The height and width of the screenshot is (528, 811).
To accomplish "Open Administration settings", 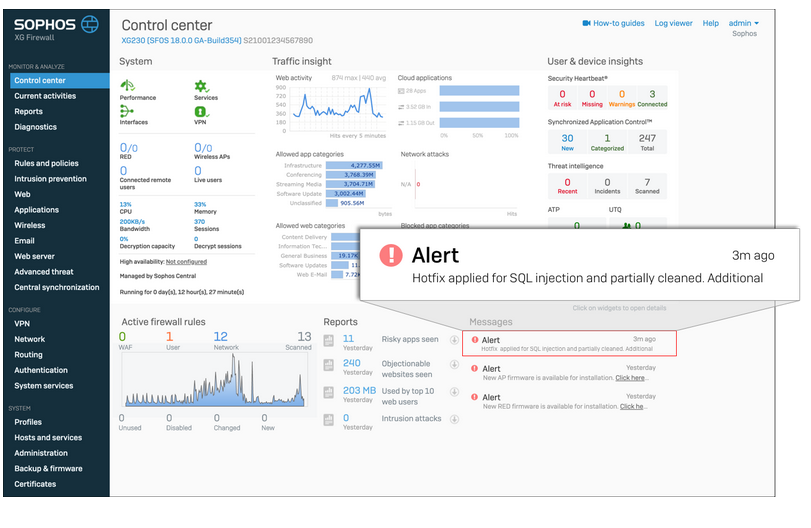I will pyautogui.click(x=41, y=453).
